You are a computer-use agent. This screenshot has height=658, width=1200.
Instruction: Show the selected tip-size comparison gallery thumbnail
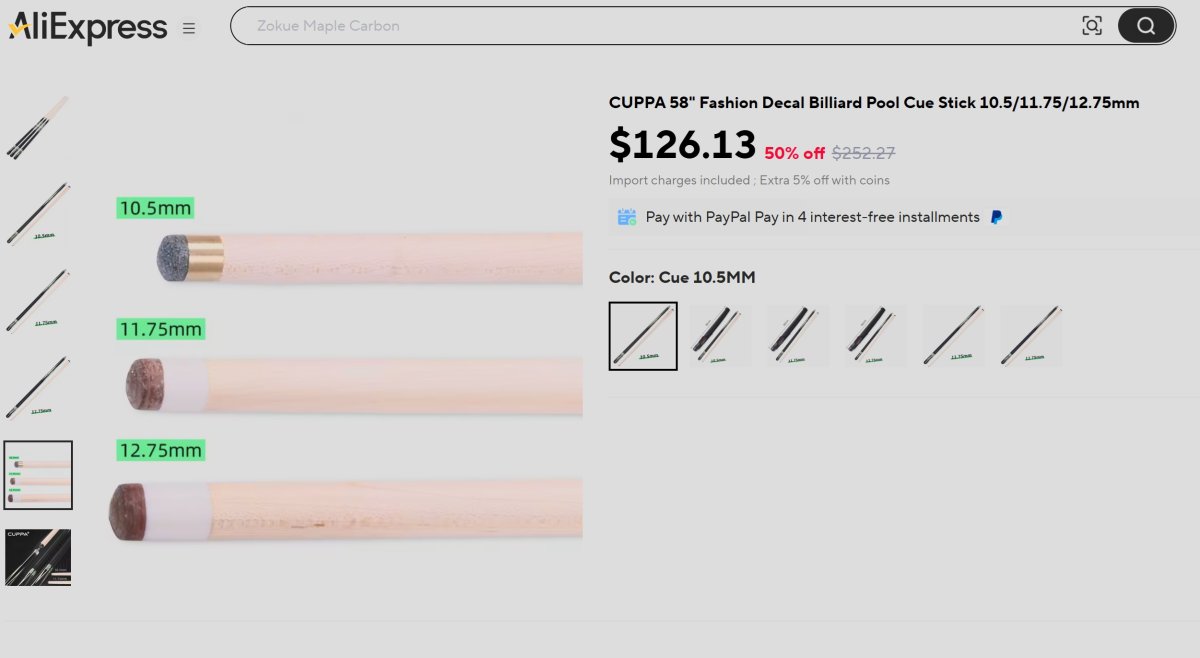38,475
